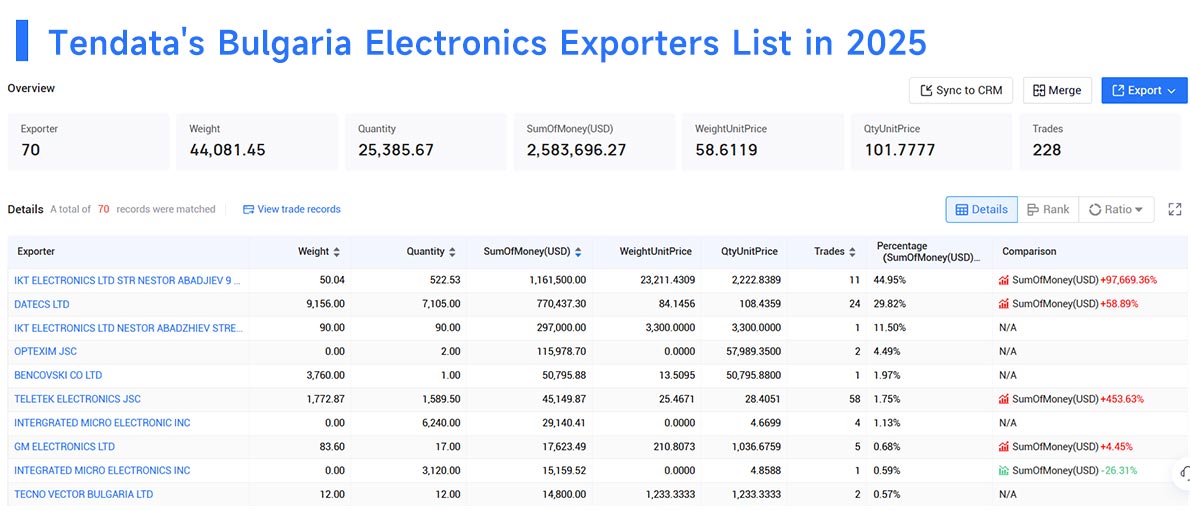1190x510 pixels.
Task: Open BENCOVSKI CO LTD exporter link
Action: point(58,375)
